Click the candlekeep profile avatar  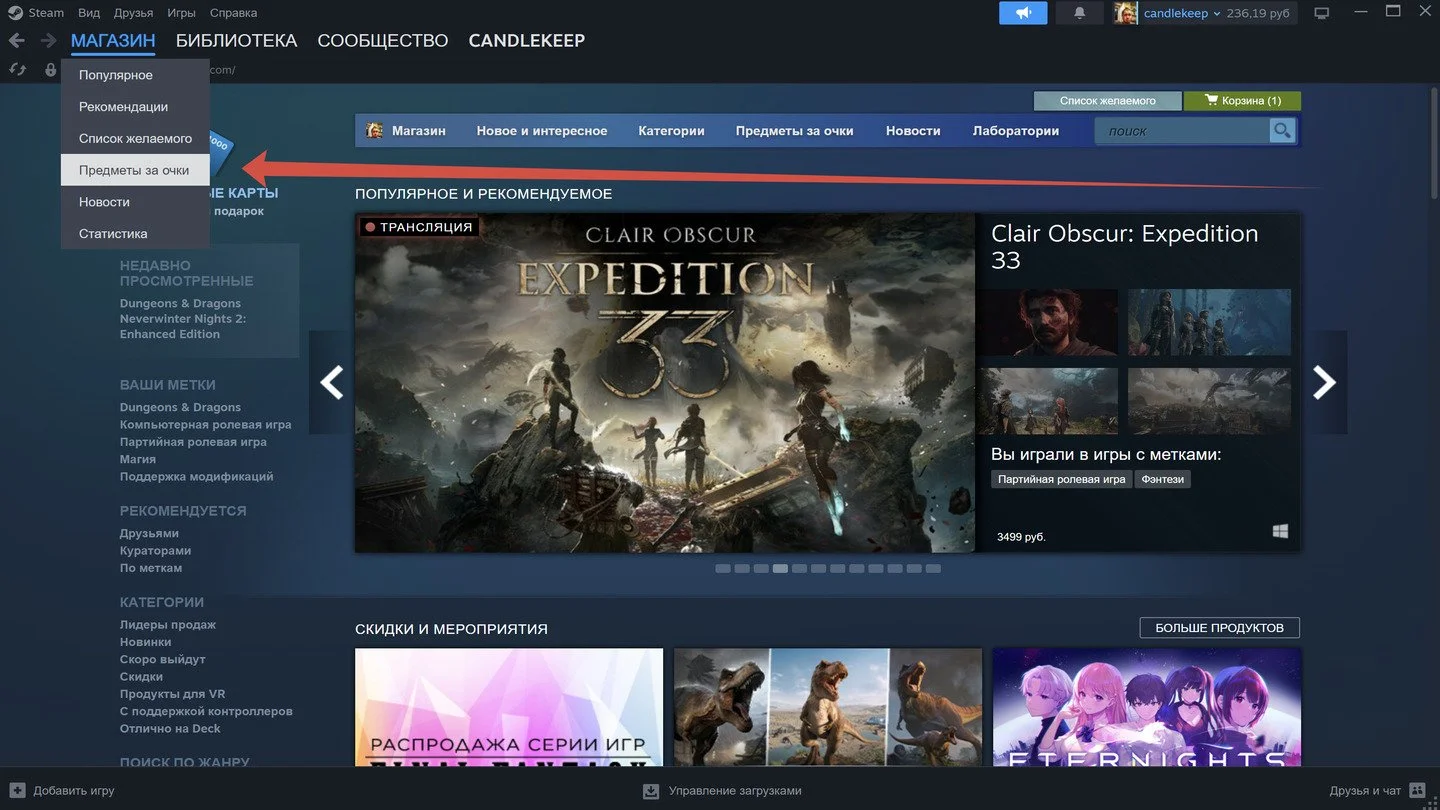[x=1126, y=13]
